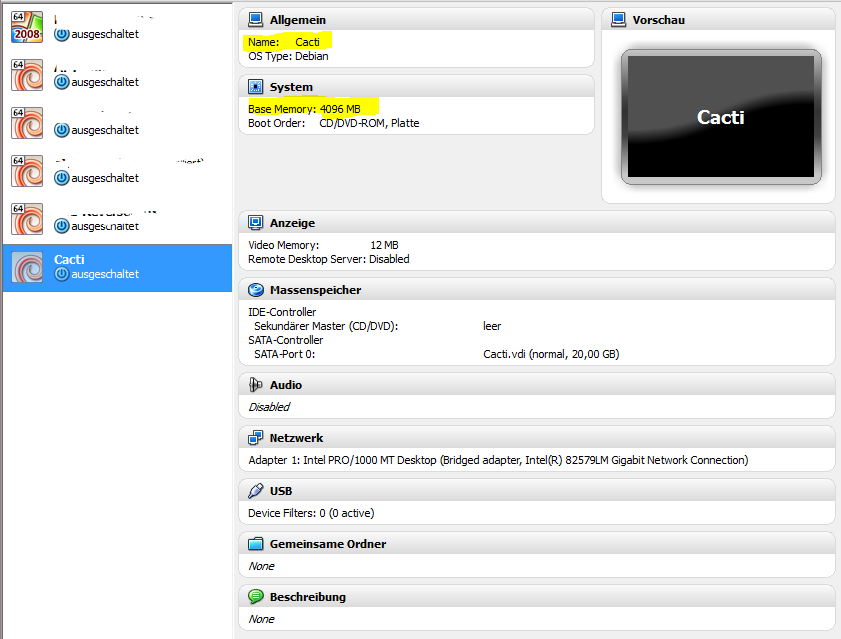The height and width of the screenshot is (639, 841).
Task: Click the Boot Order 'CD/DVD-ROM, Platte' value
Action: [x=369, y=123]
